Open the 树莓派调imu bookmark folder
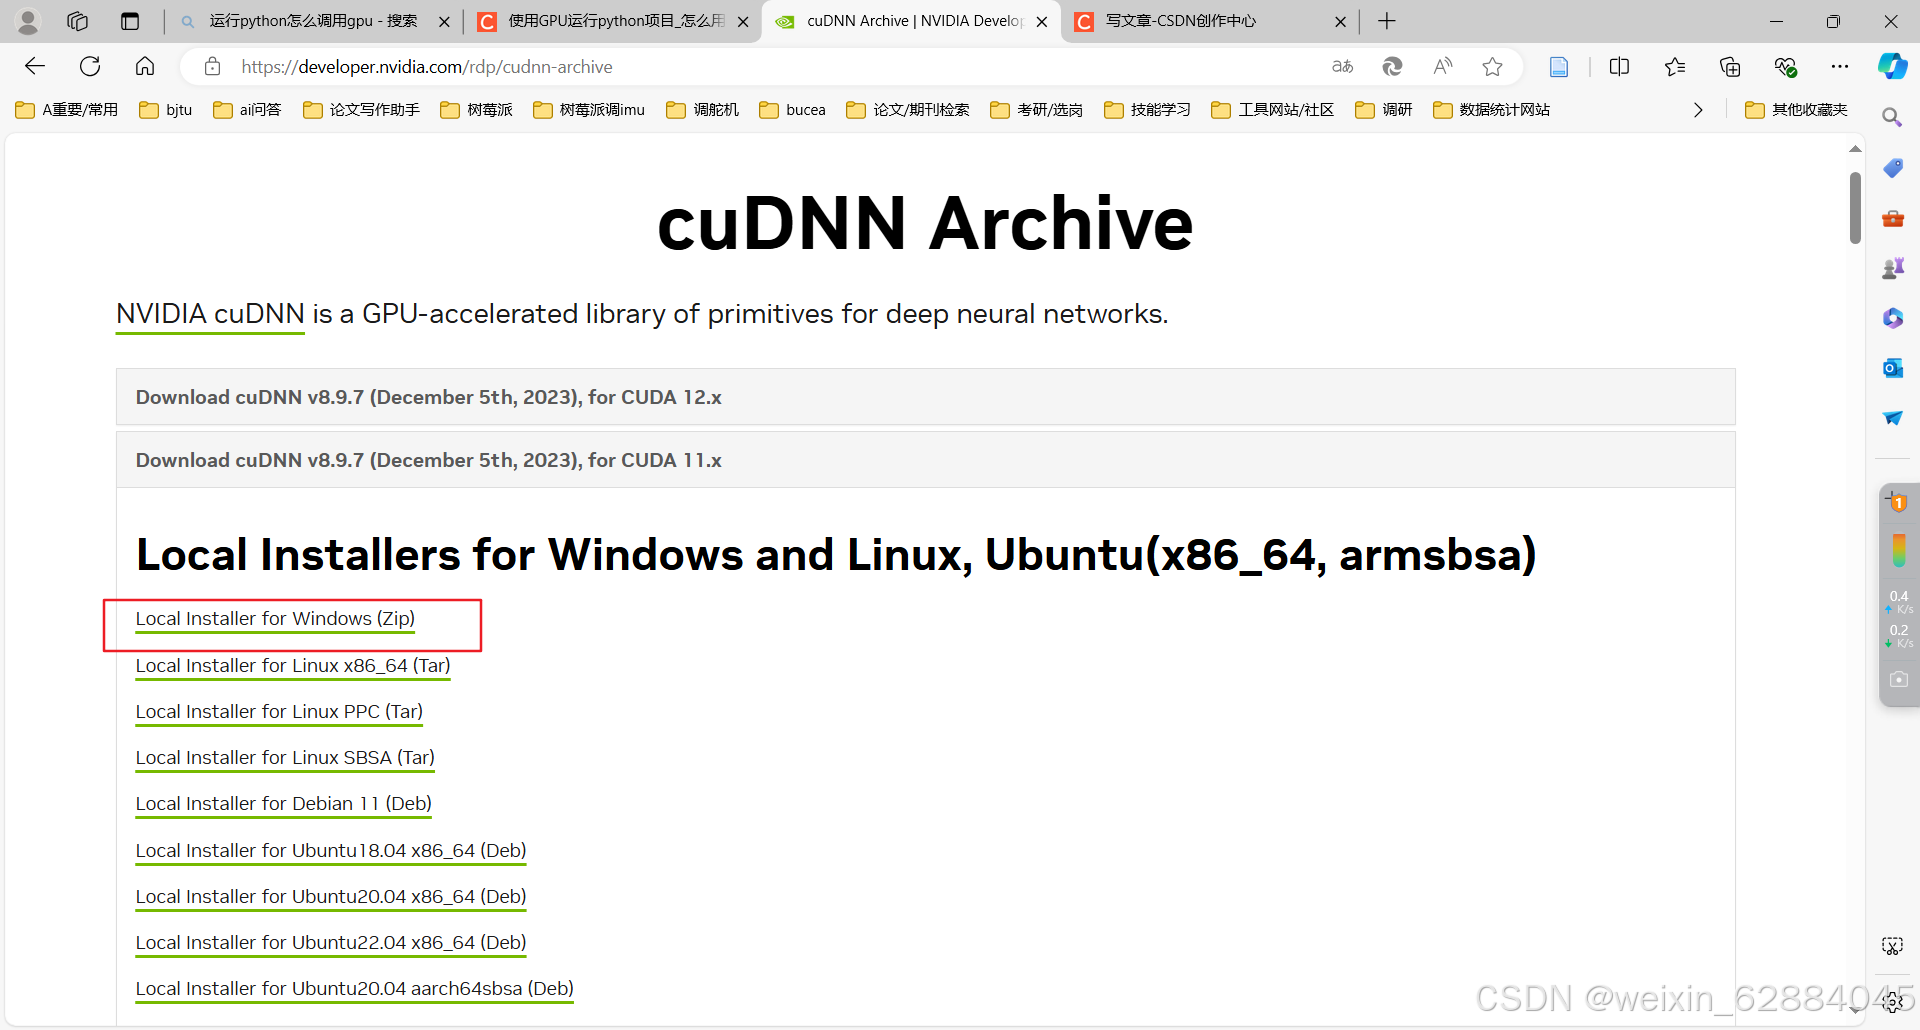The height and width of the screenshot is (1030, 1920). 589,110
